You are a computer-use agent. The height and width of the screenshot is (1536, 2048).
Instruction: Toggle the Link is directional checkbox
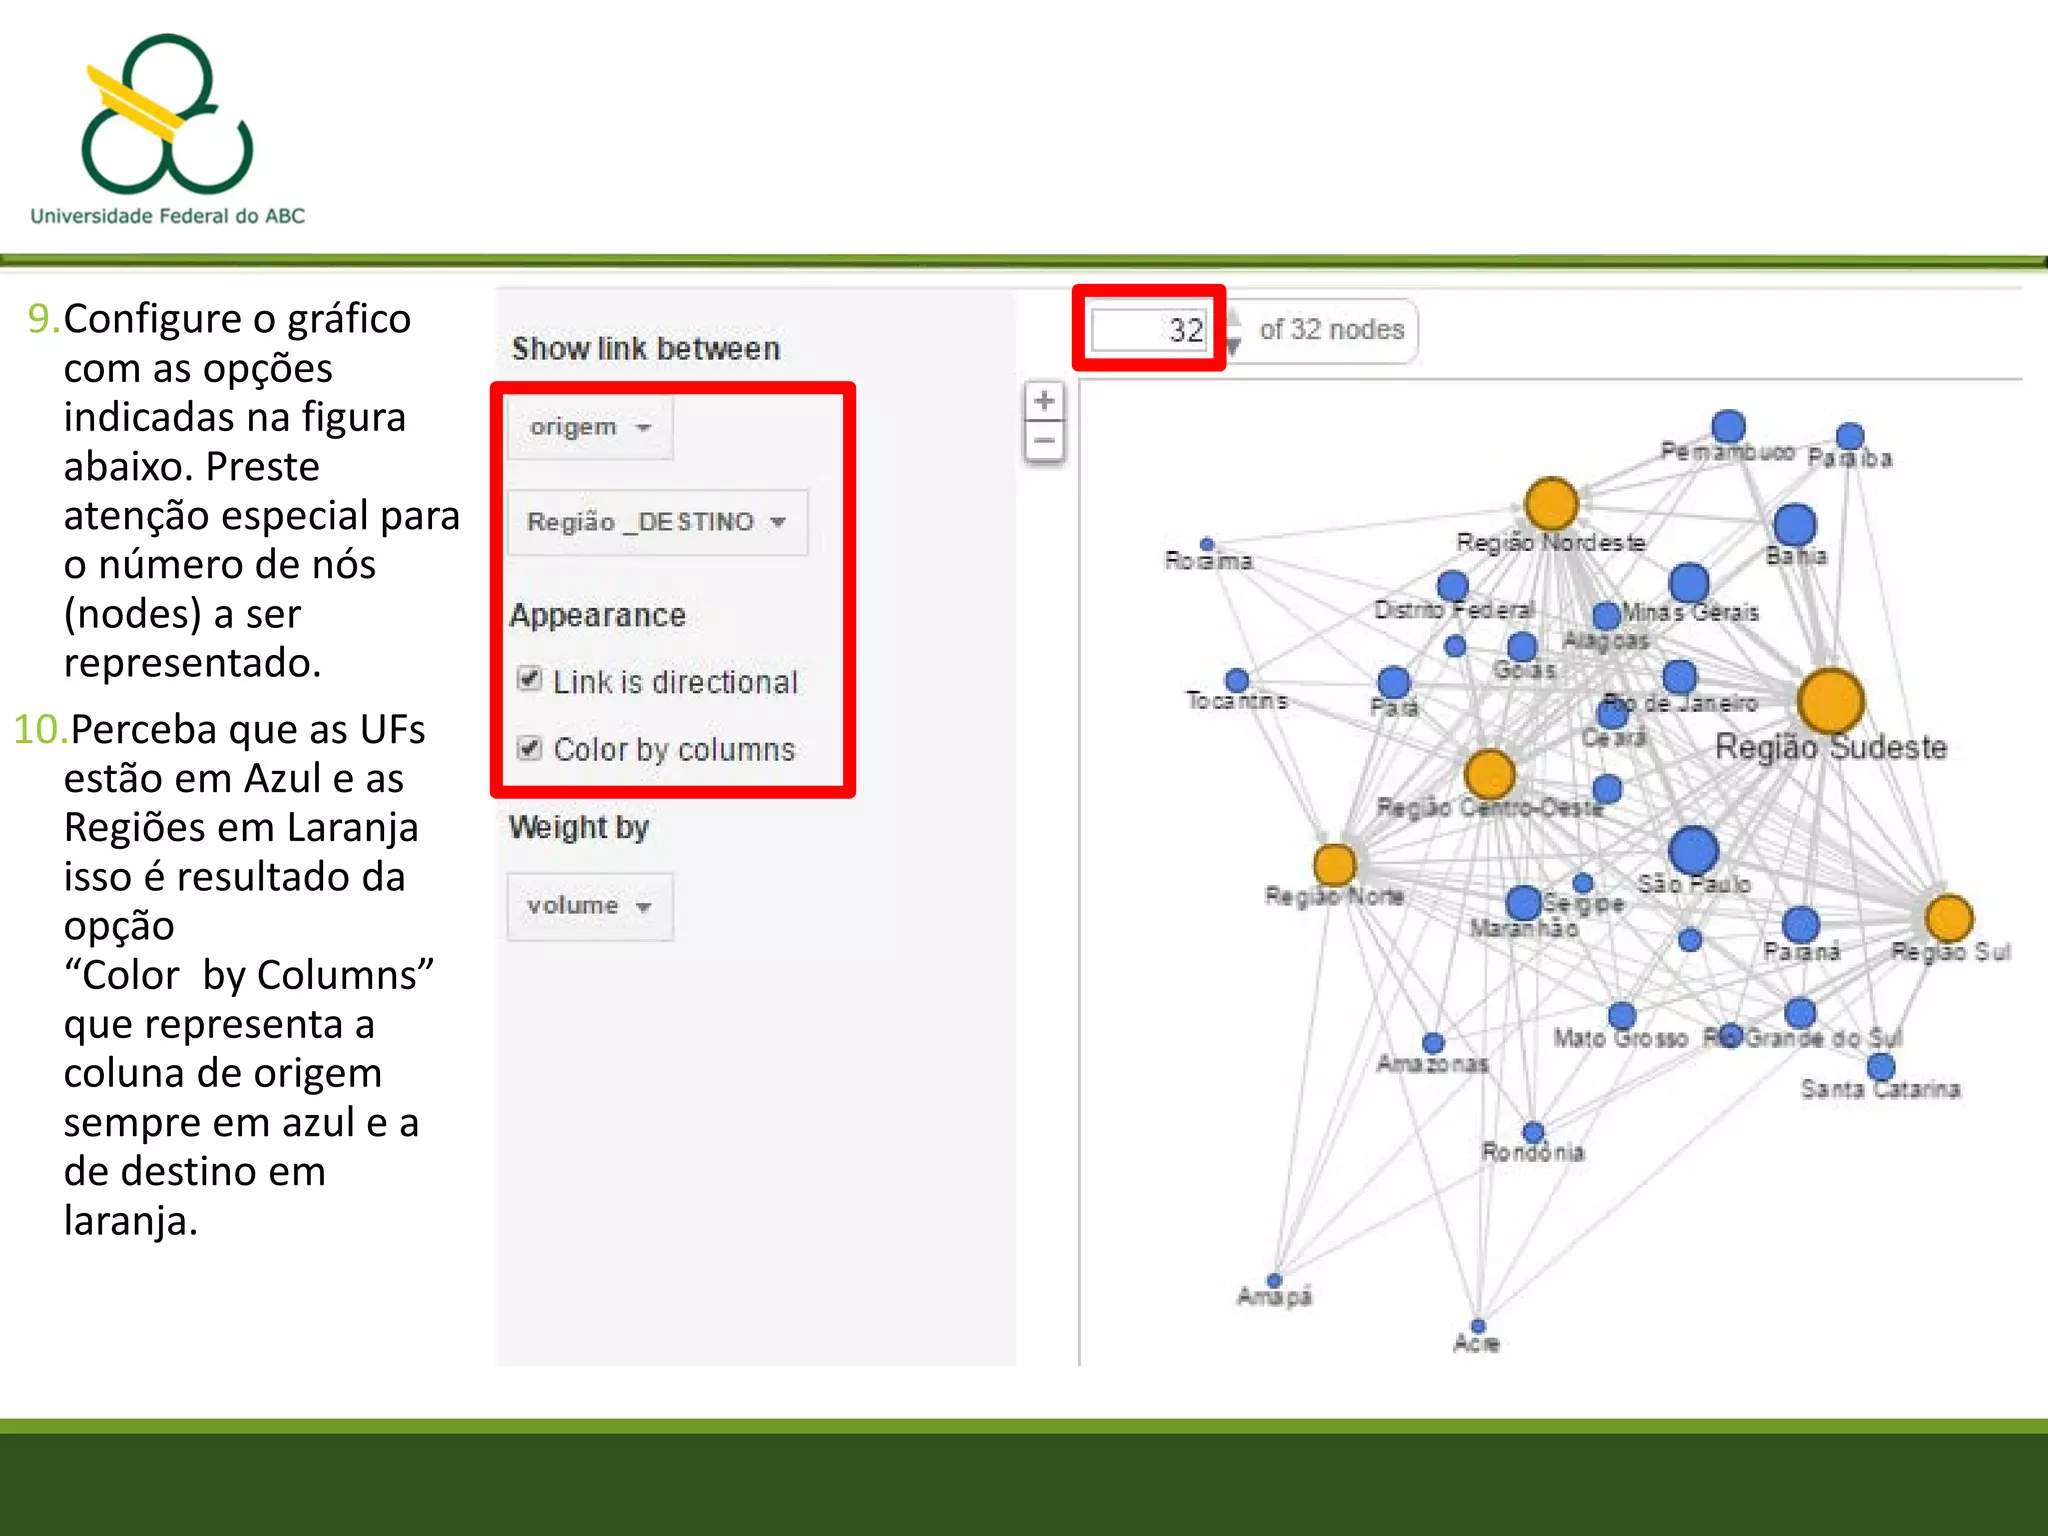[x=529, y=679]
